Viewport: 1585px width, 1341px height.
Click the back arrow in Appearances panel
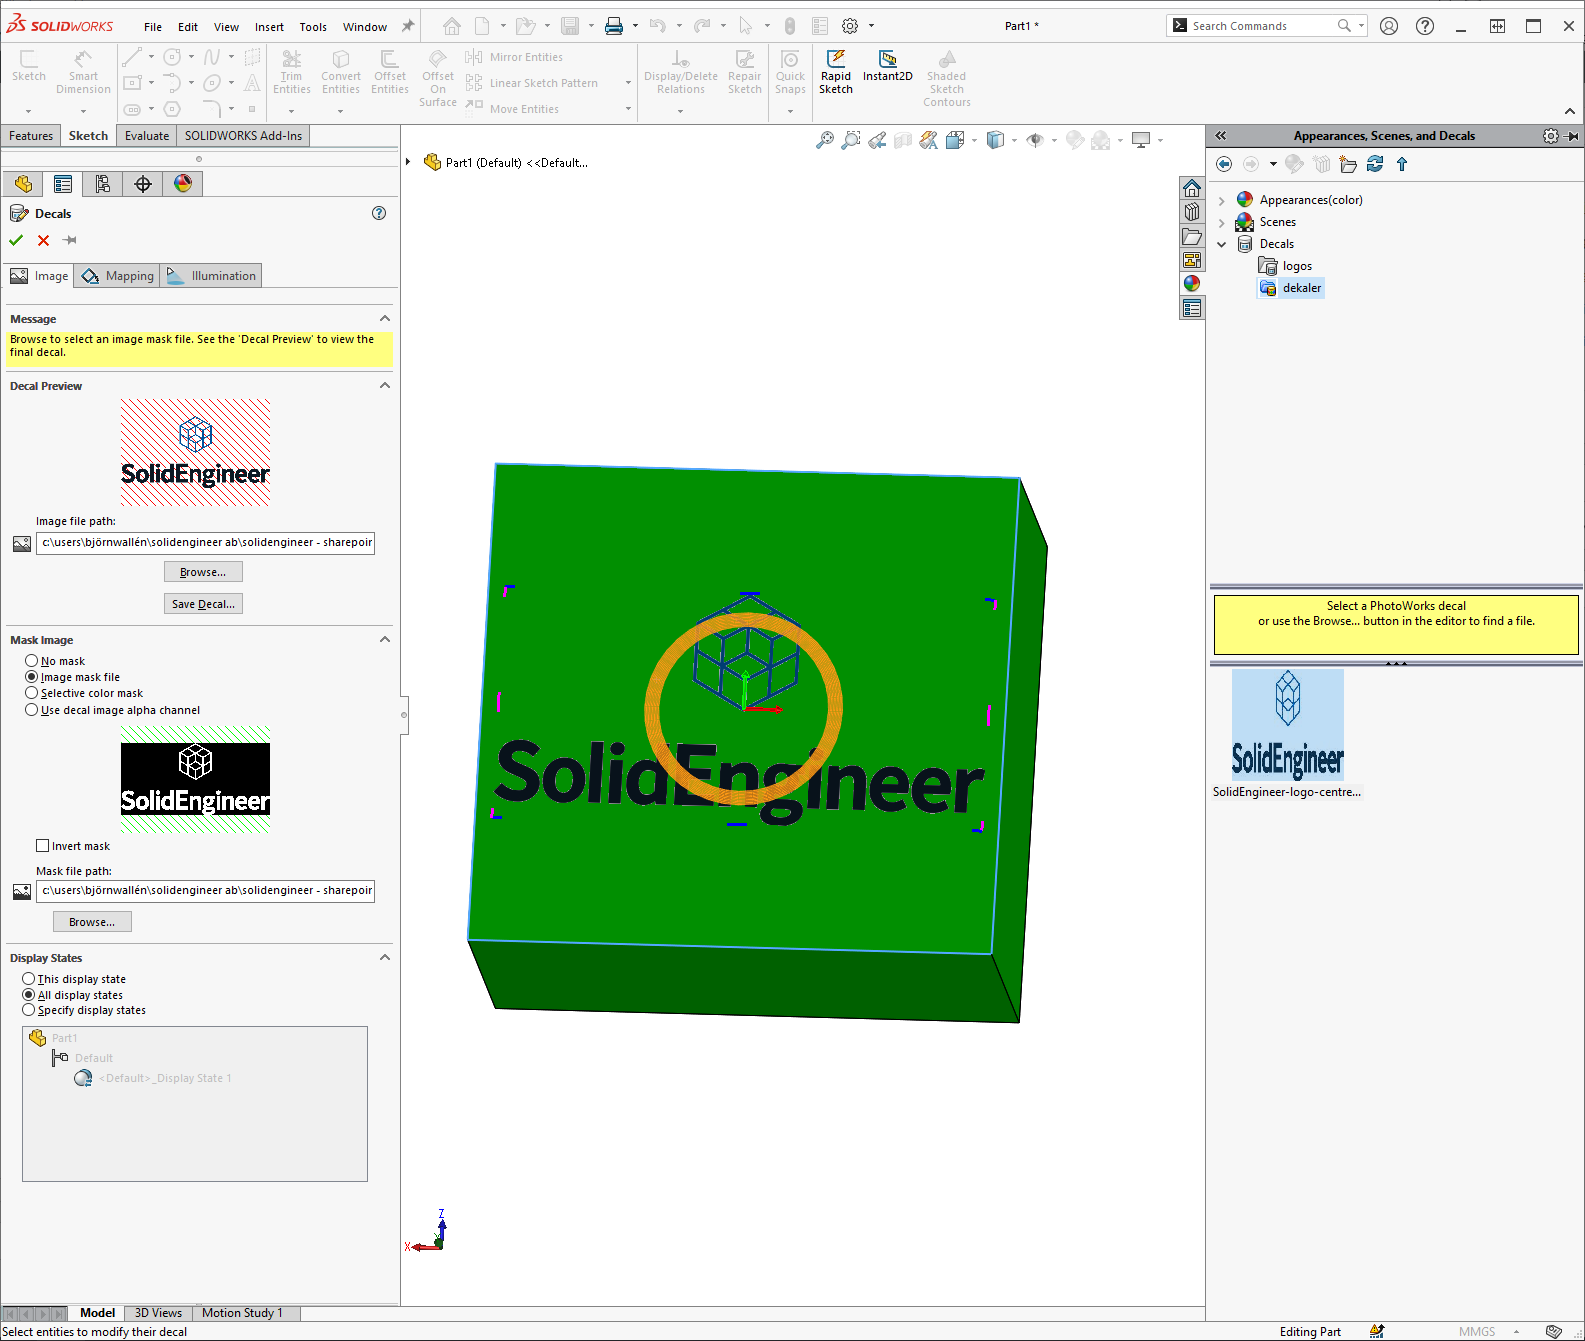1224,164
